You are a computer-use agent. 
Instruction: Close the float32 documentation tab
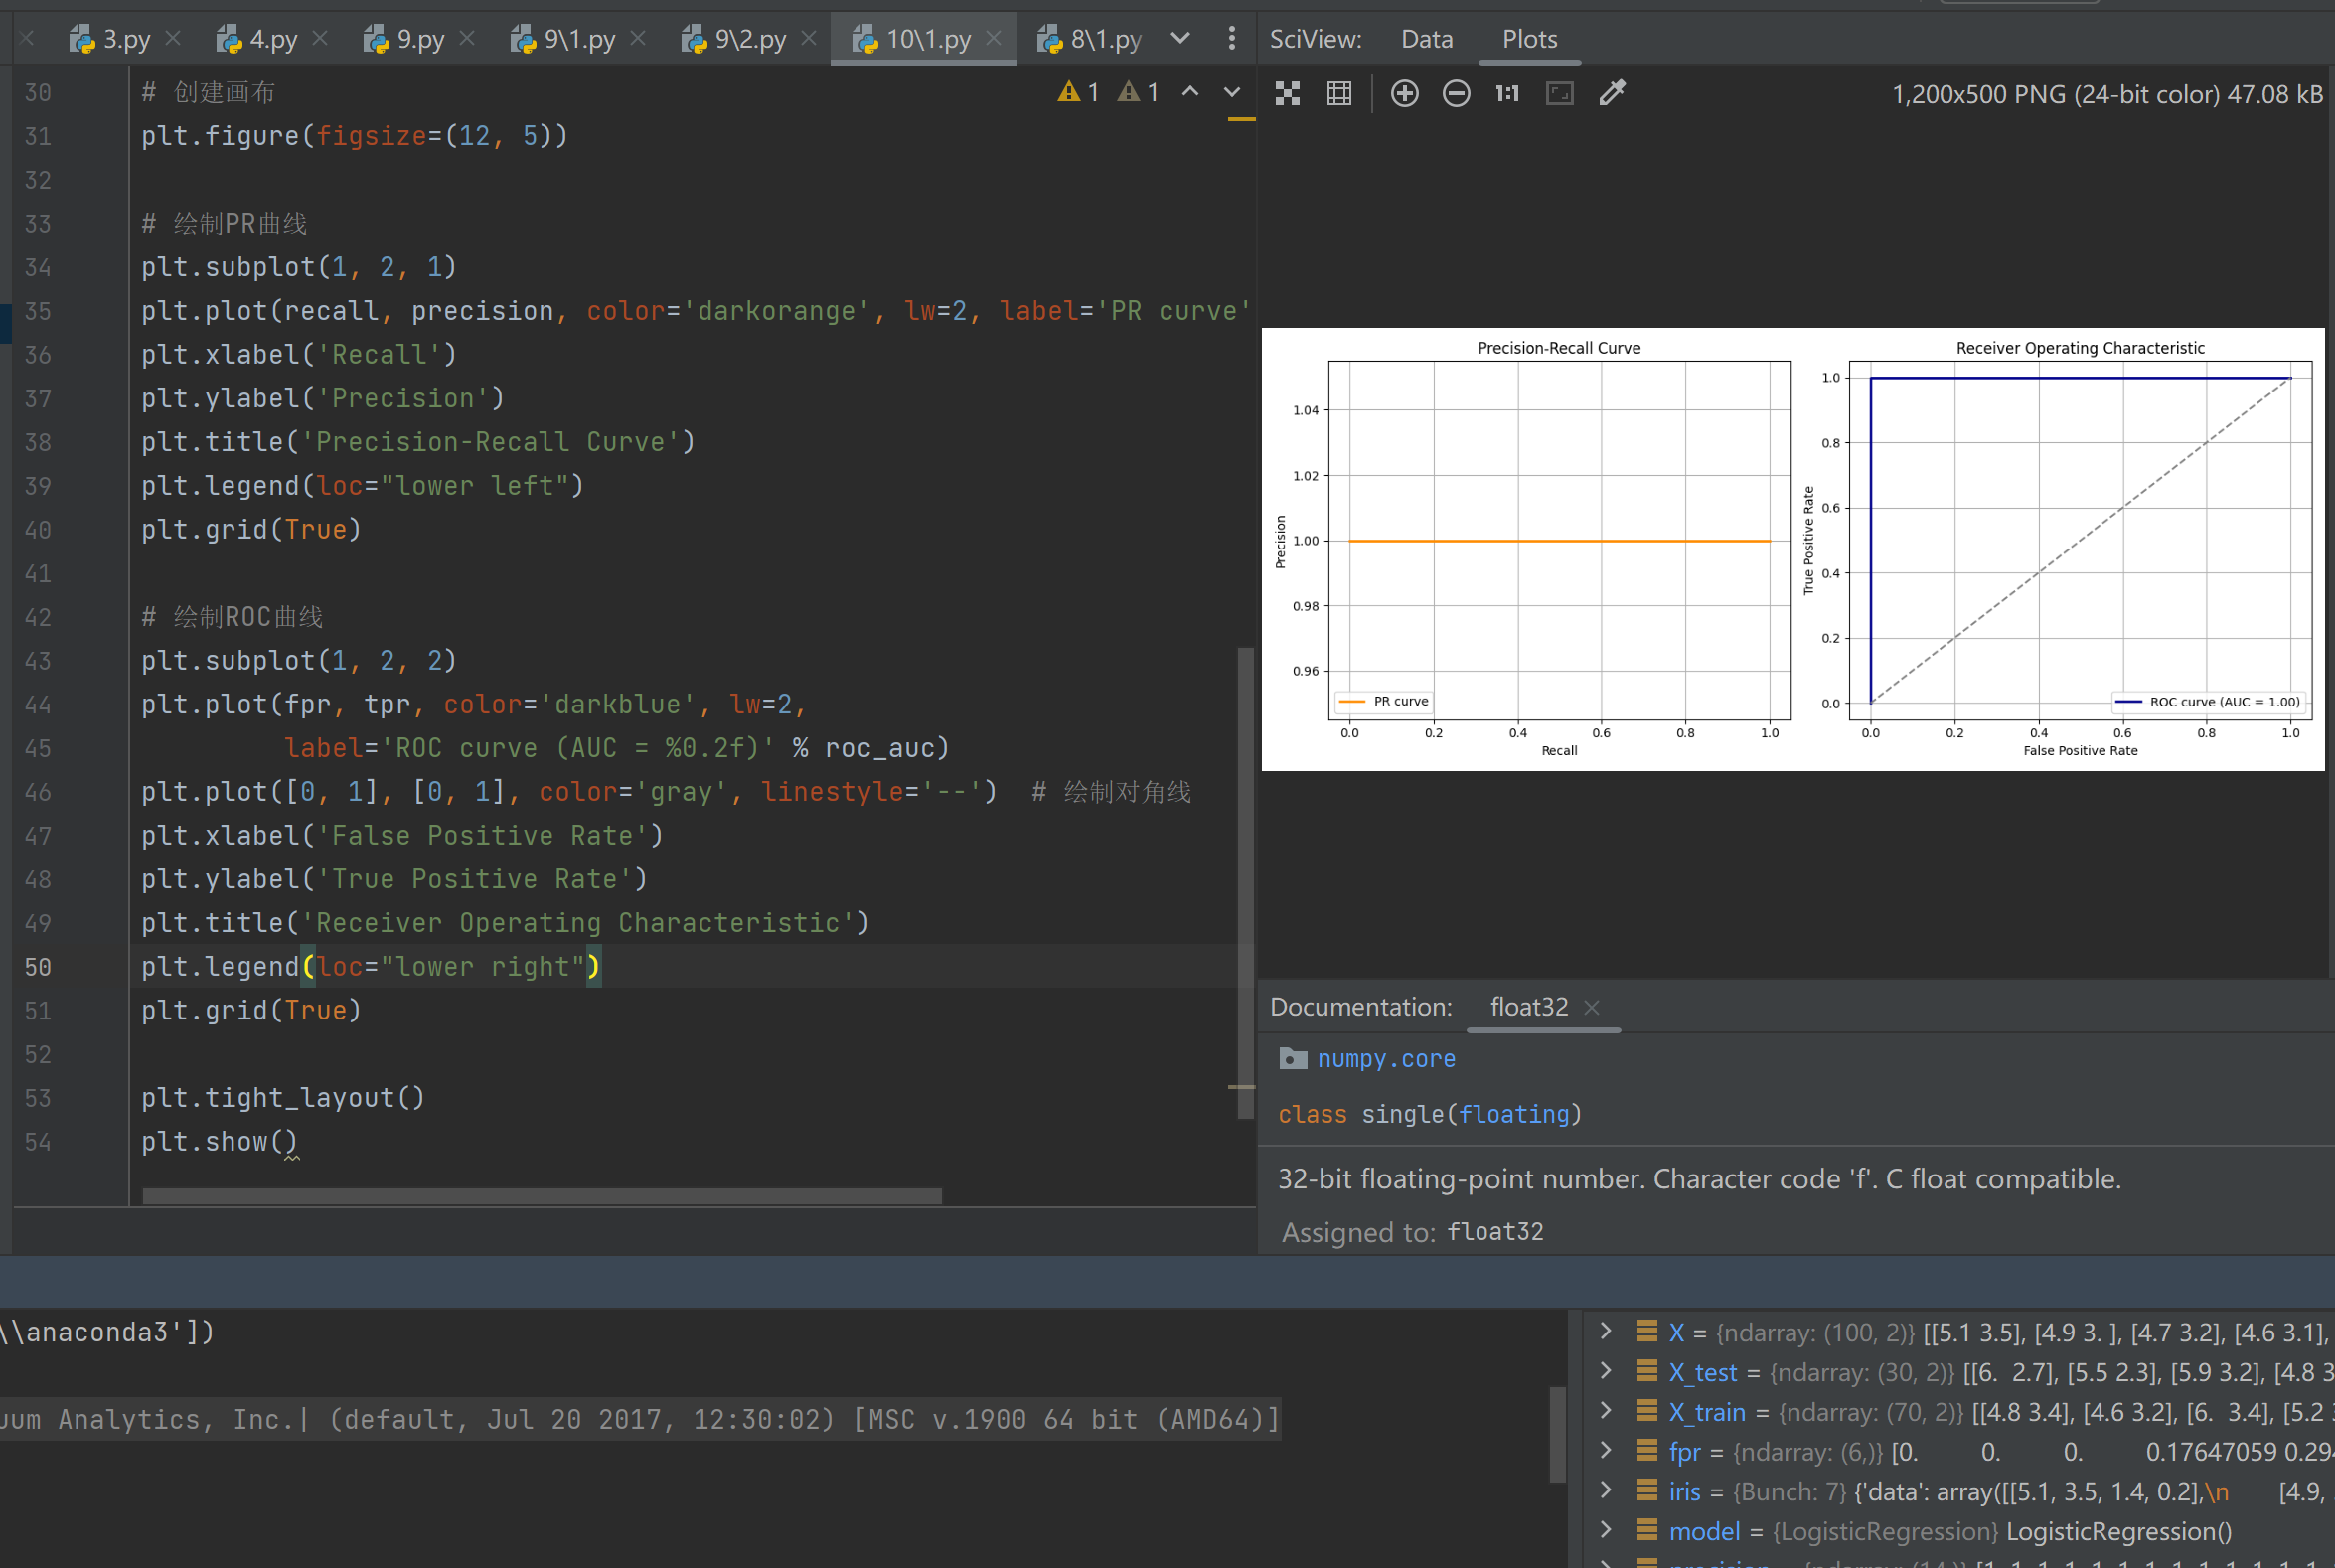(x=1592, y=1007)
